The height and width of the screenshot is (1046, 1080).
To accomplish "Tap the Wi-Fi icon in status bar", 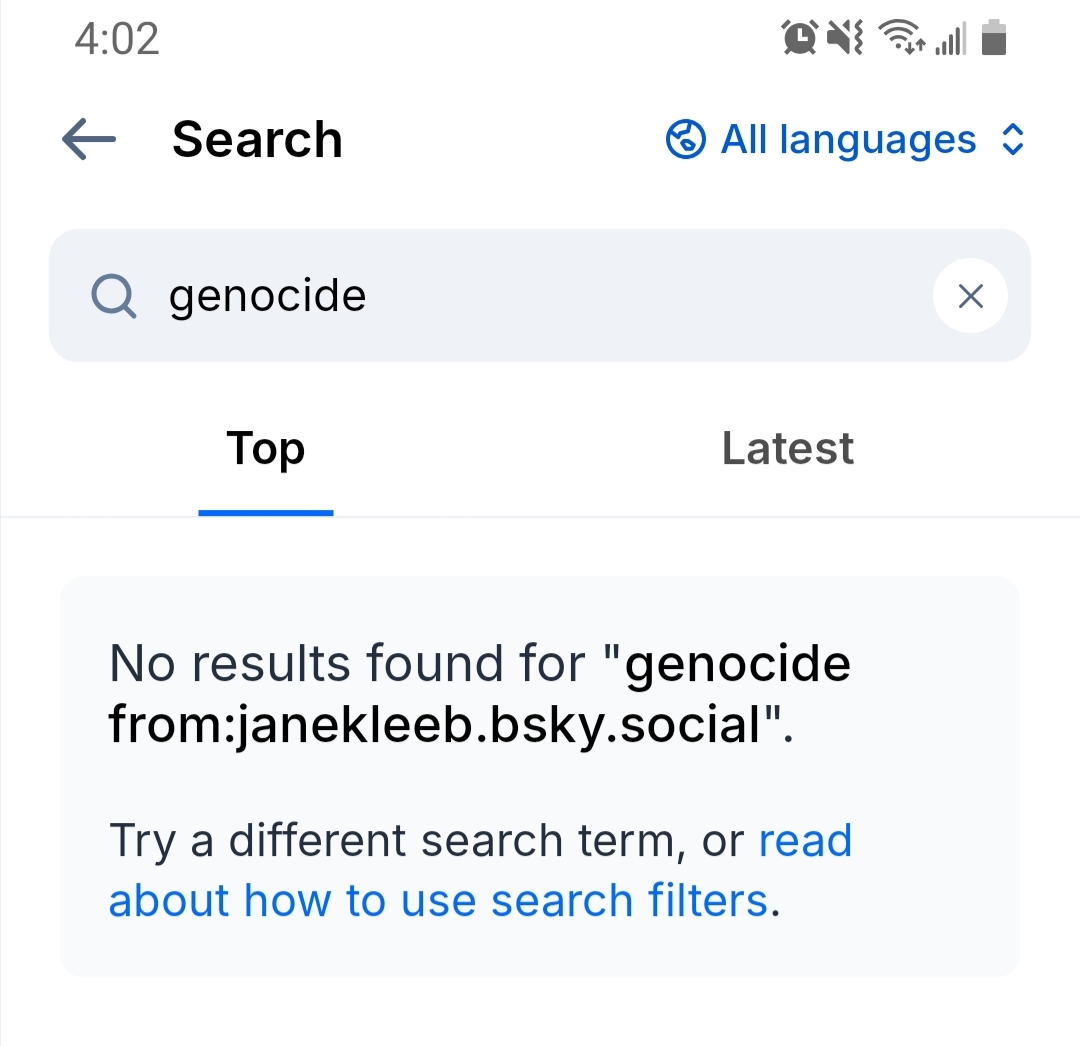I will pos(900,39).
